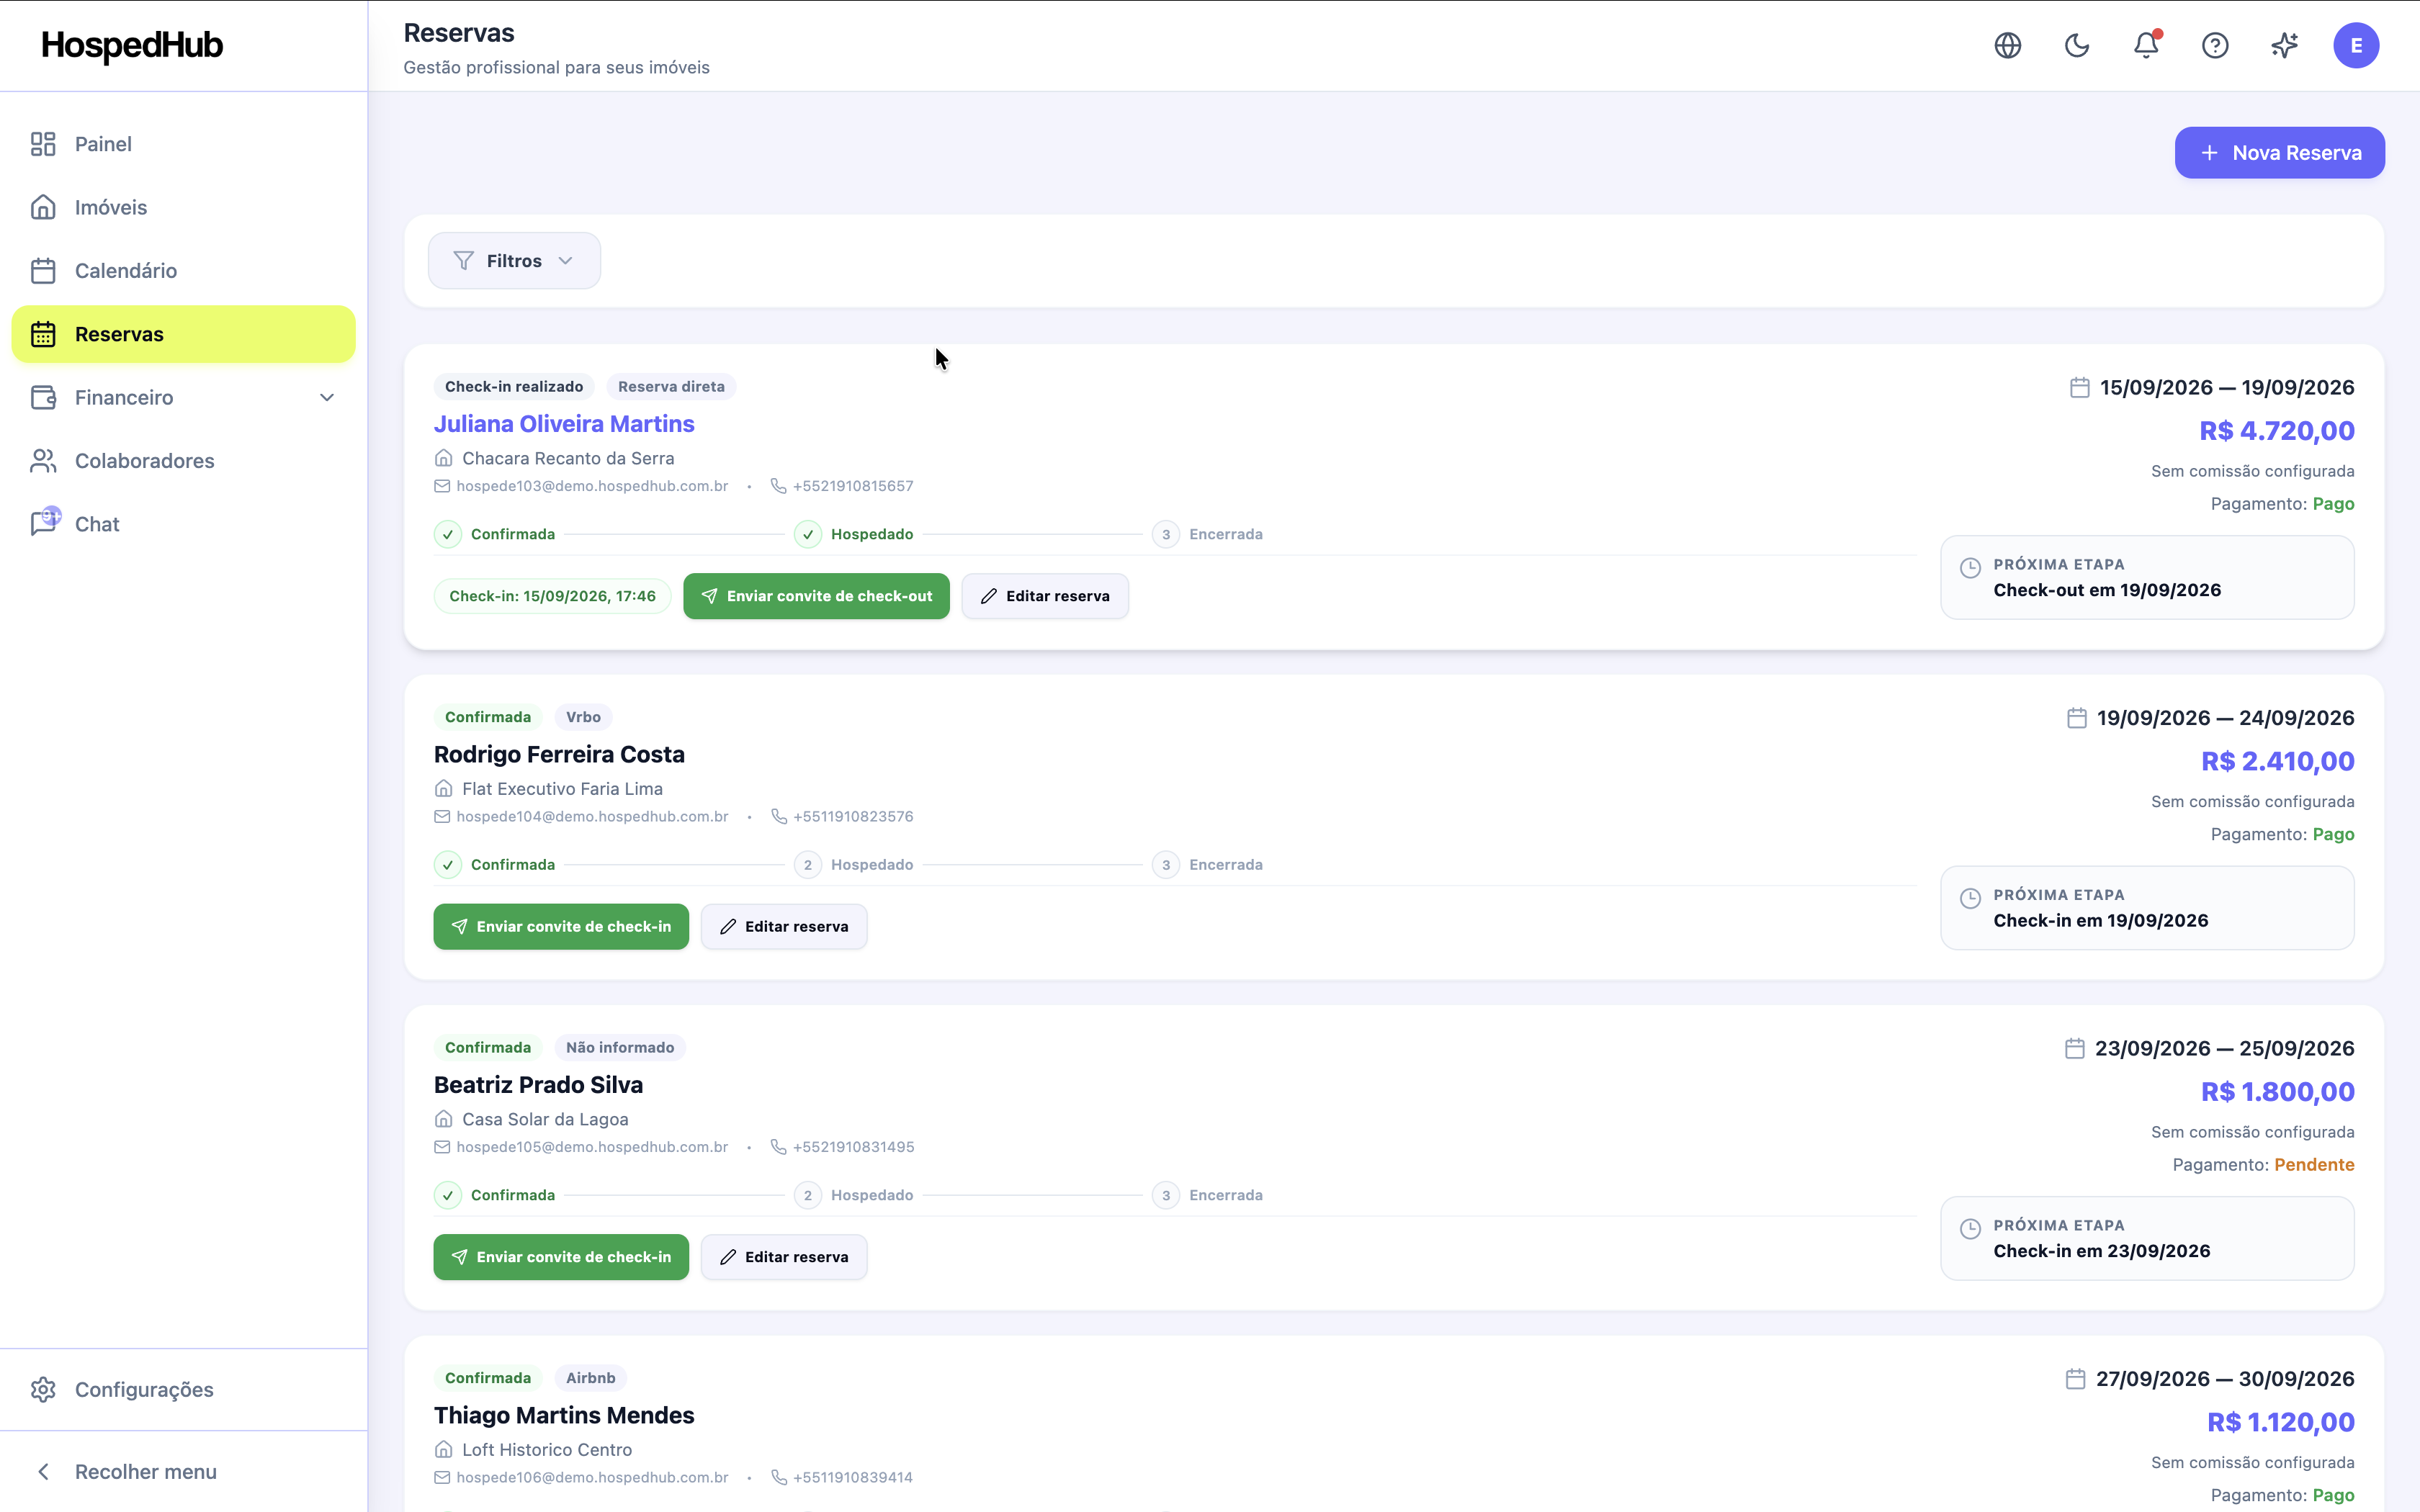Go to Painel in sidebar
This screenshot has height=1512, width=2420.
click(x=183, y=144)
